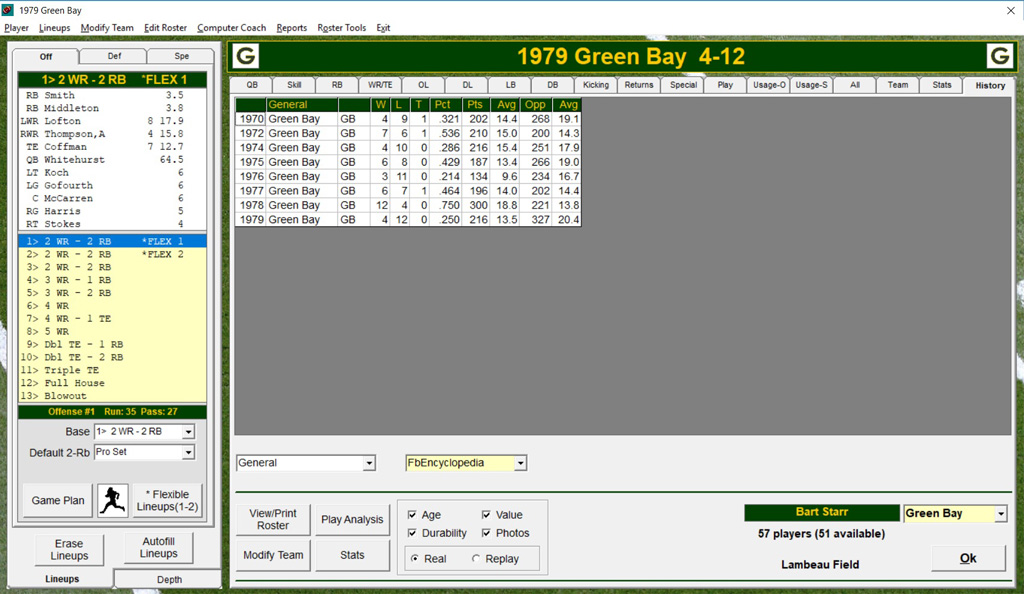Image resolution: width=1024 pixels, height=594 pixels.
Task: Open the Game Plan button
Action: (x=57, y=500)
